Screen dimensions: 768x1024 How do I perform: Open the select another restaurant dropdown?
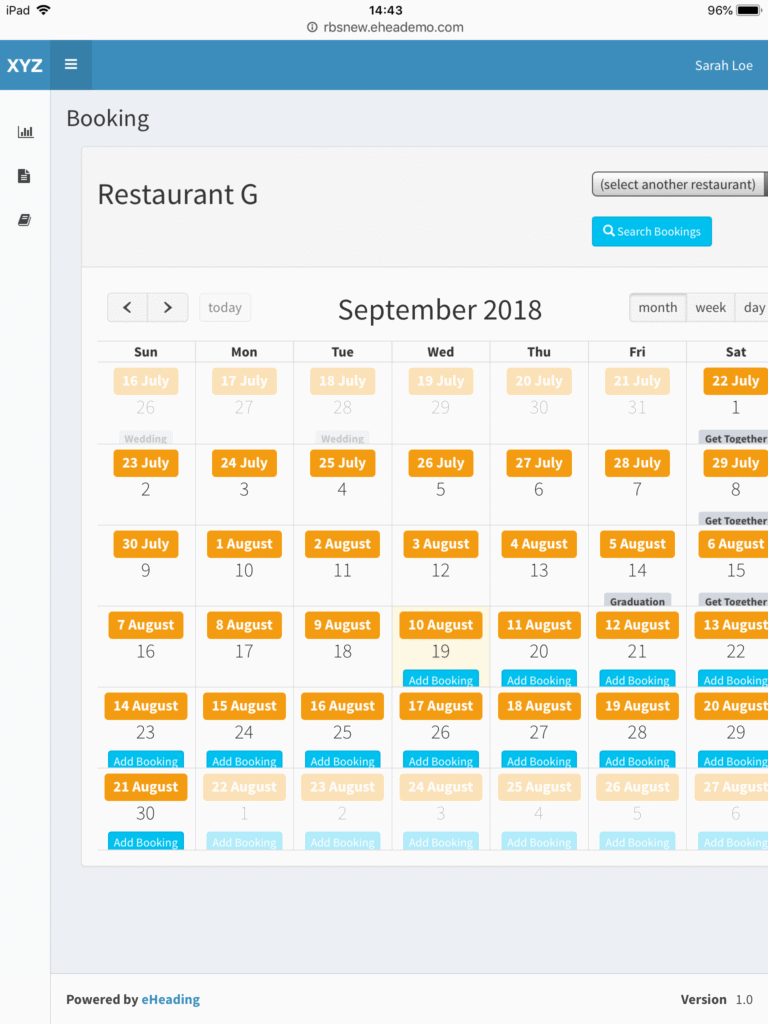point(678,184)
